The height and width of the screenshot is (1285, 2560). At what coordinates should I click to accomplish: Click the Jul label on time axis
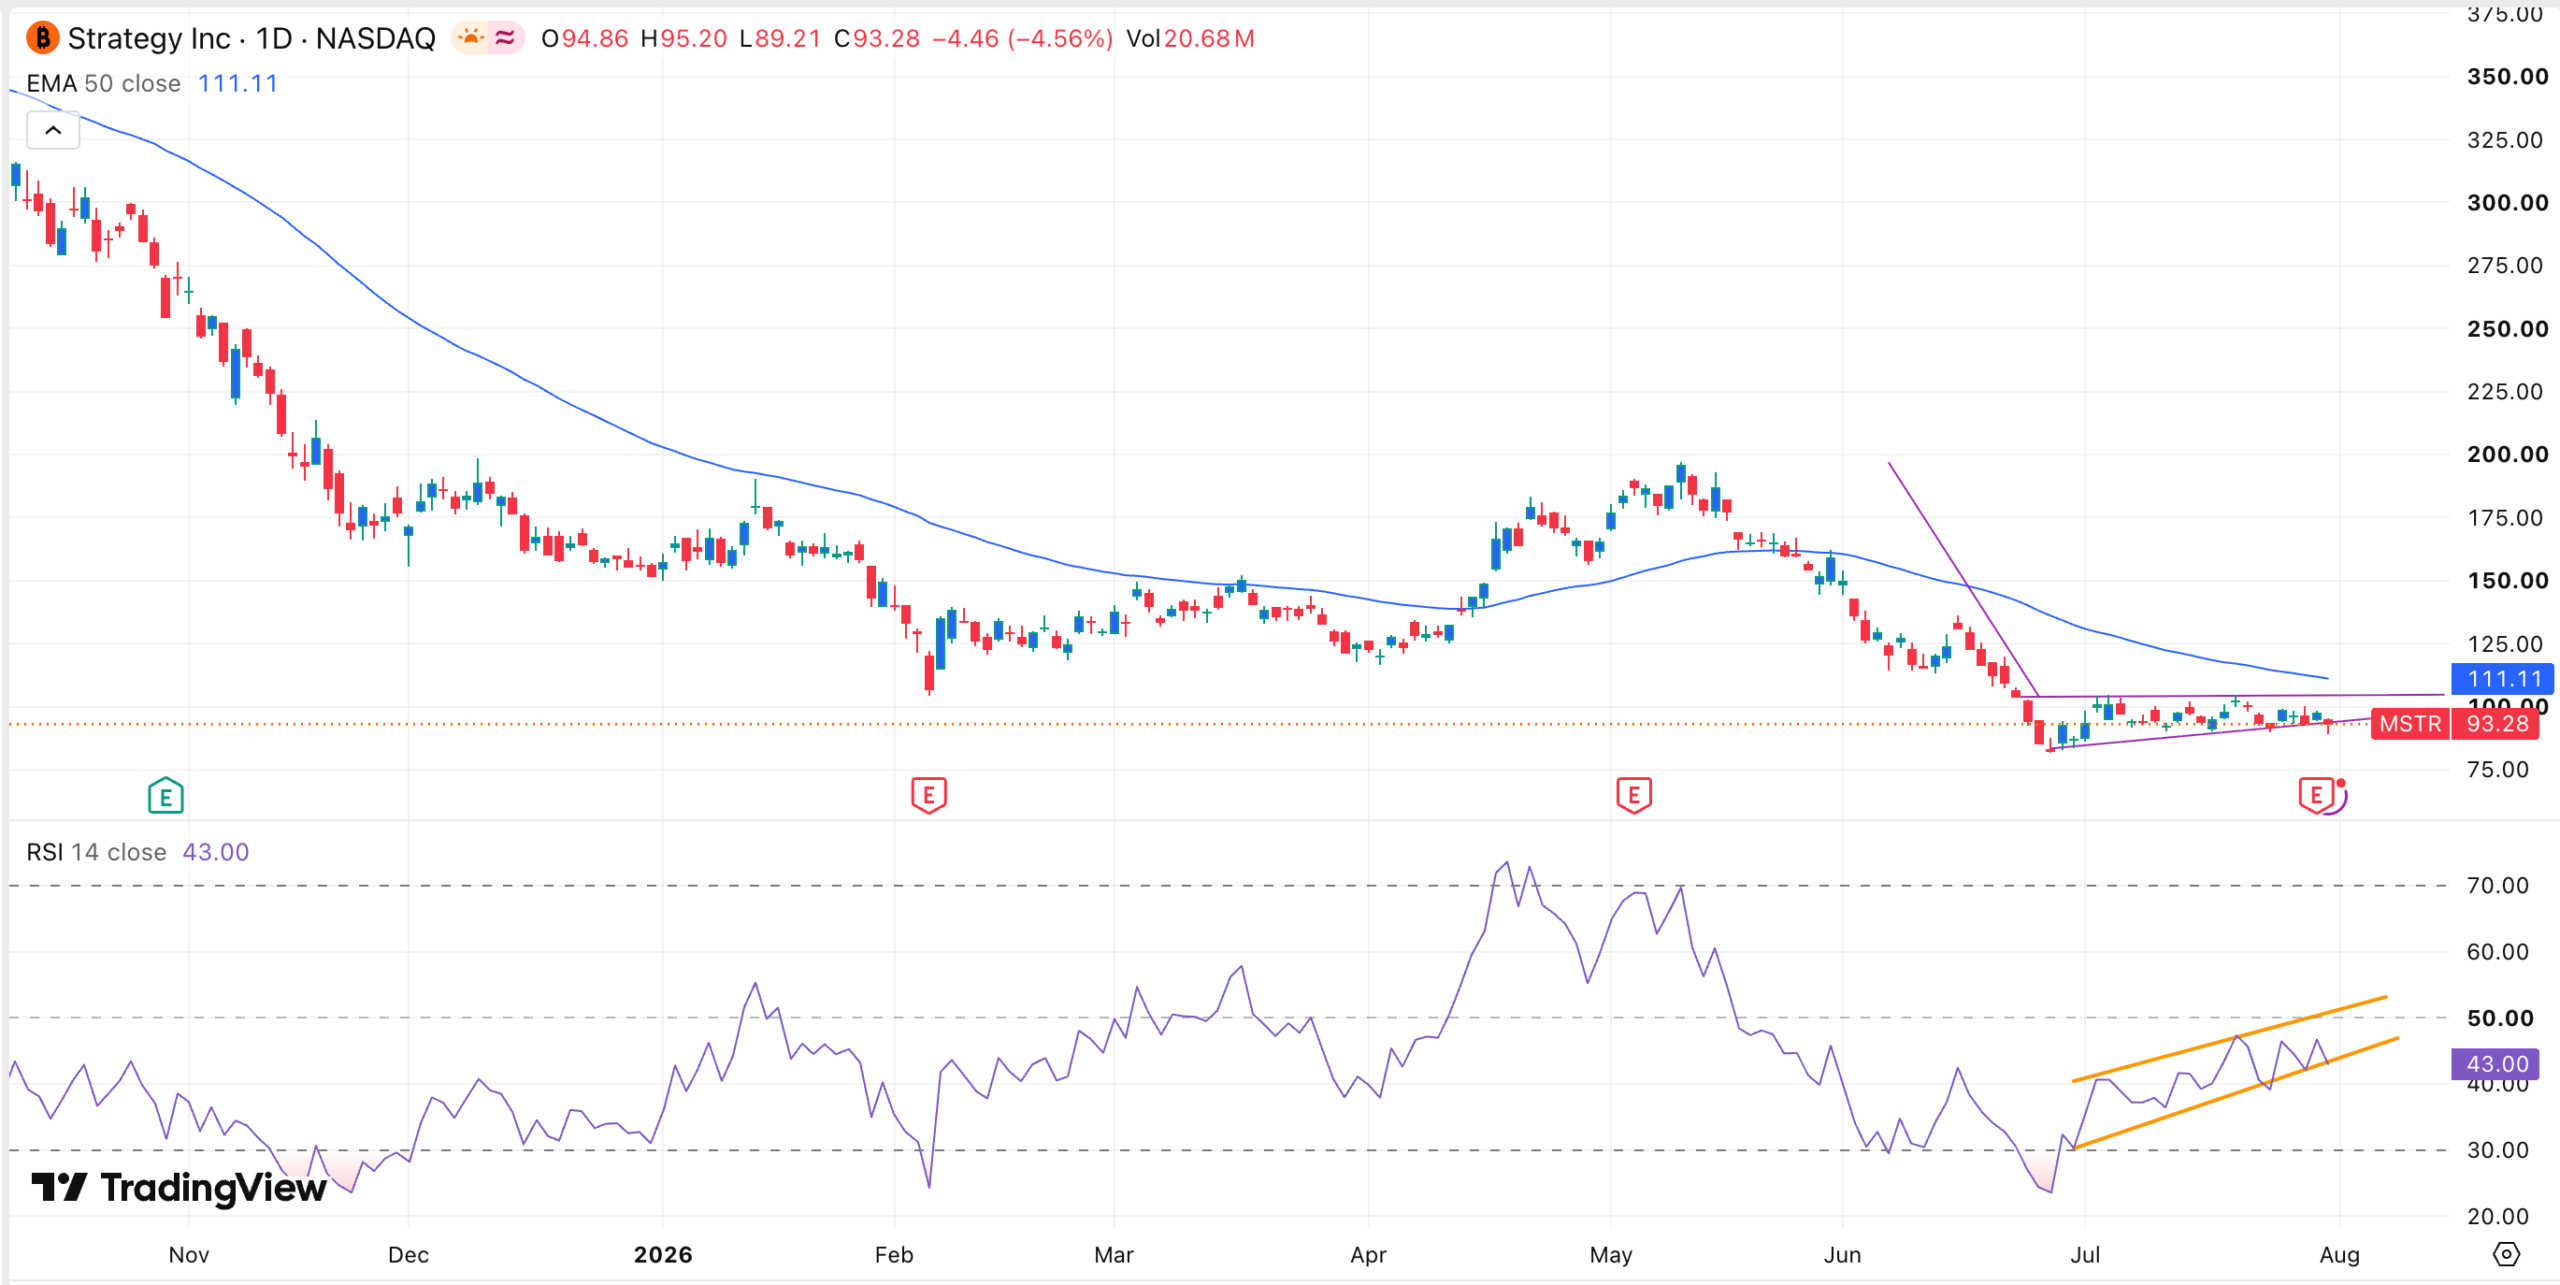coord(2085,1255)
